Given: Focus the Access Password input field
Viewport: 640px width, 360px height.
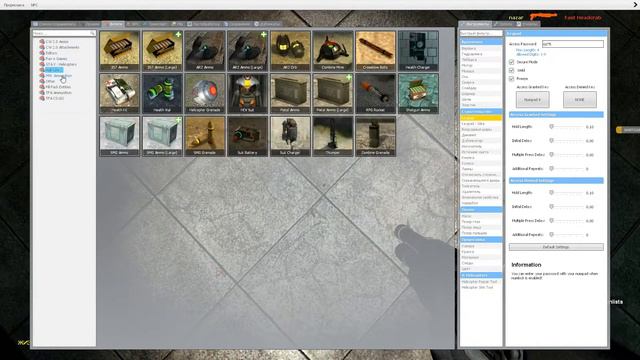Looking at the screenshot, I should (573, 44).
